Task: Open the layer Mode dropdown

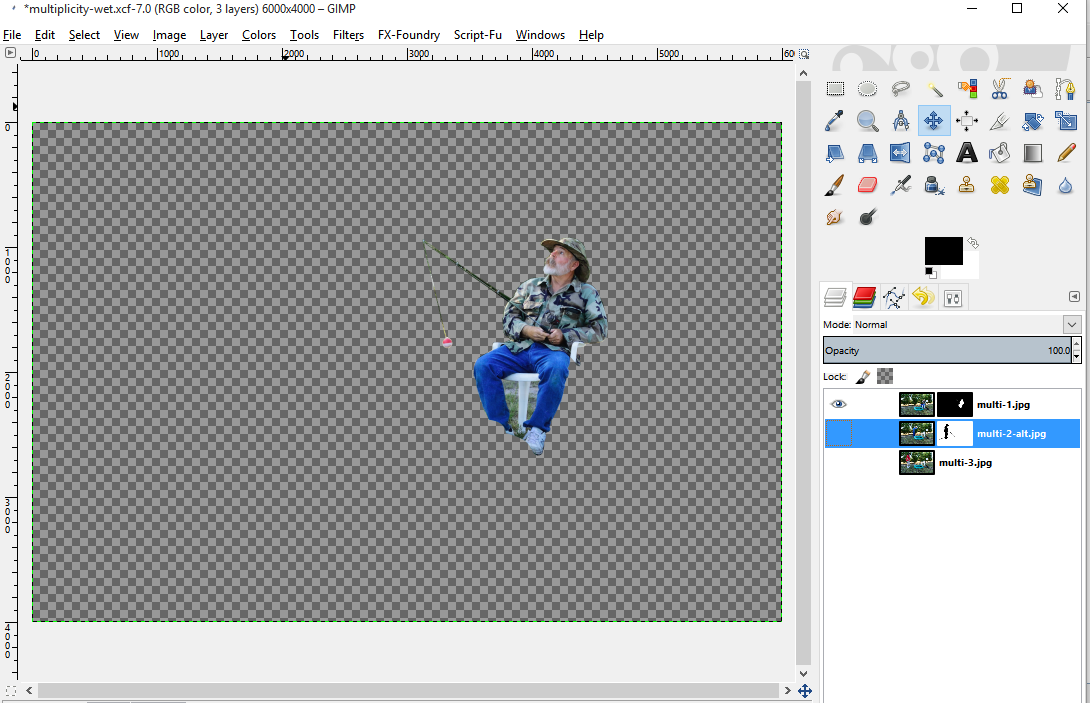Action: [1072, 324]
